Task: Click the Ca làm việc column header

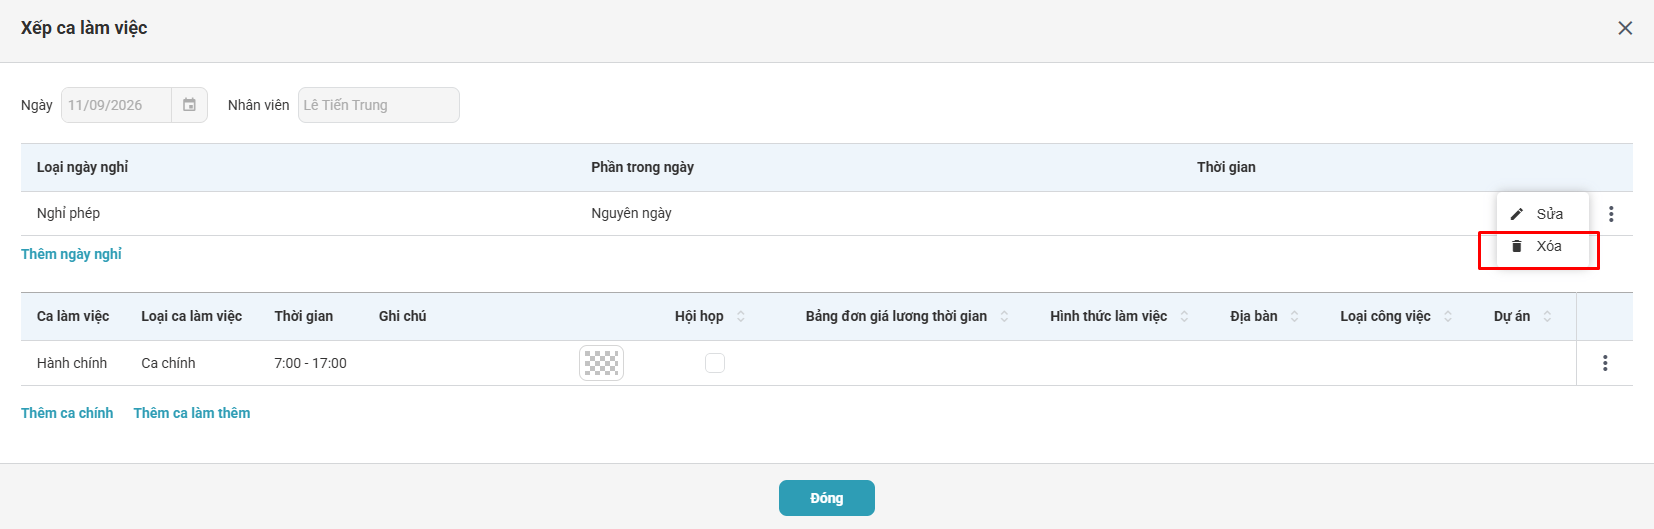Action: 73,316
